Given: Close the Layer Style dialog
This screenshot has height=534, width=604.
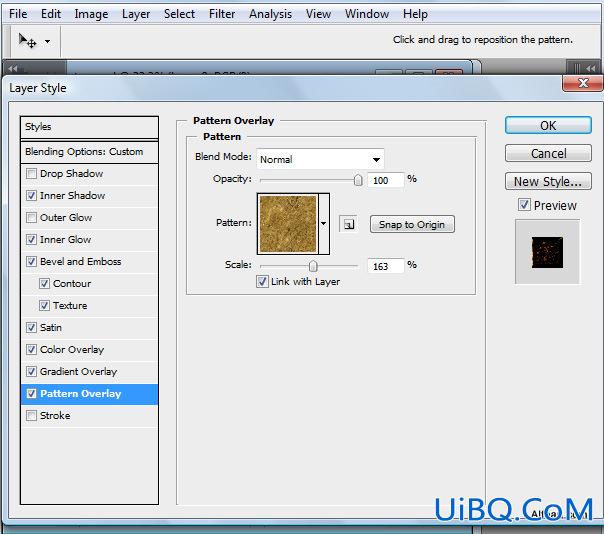Looking at the screenshot, I should (583, 83).
